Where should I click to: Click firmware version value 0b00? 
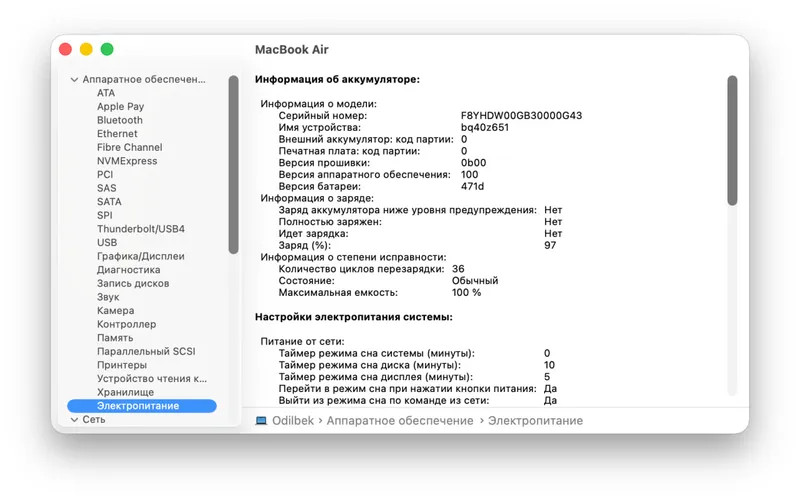(473, 163)
